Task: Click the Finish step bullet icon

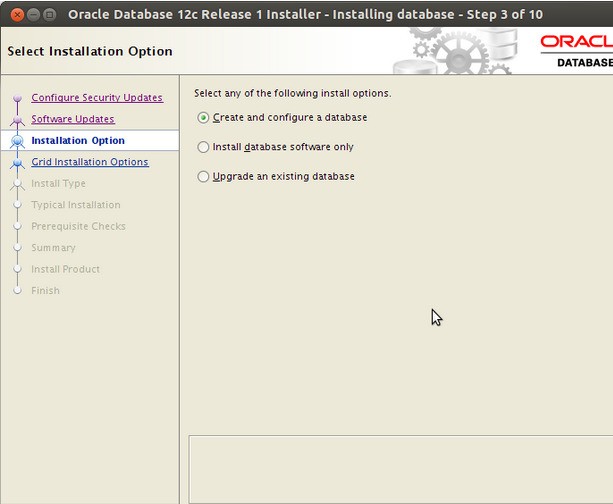Action: coord(17,291)
